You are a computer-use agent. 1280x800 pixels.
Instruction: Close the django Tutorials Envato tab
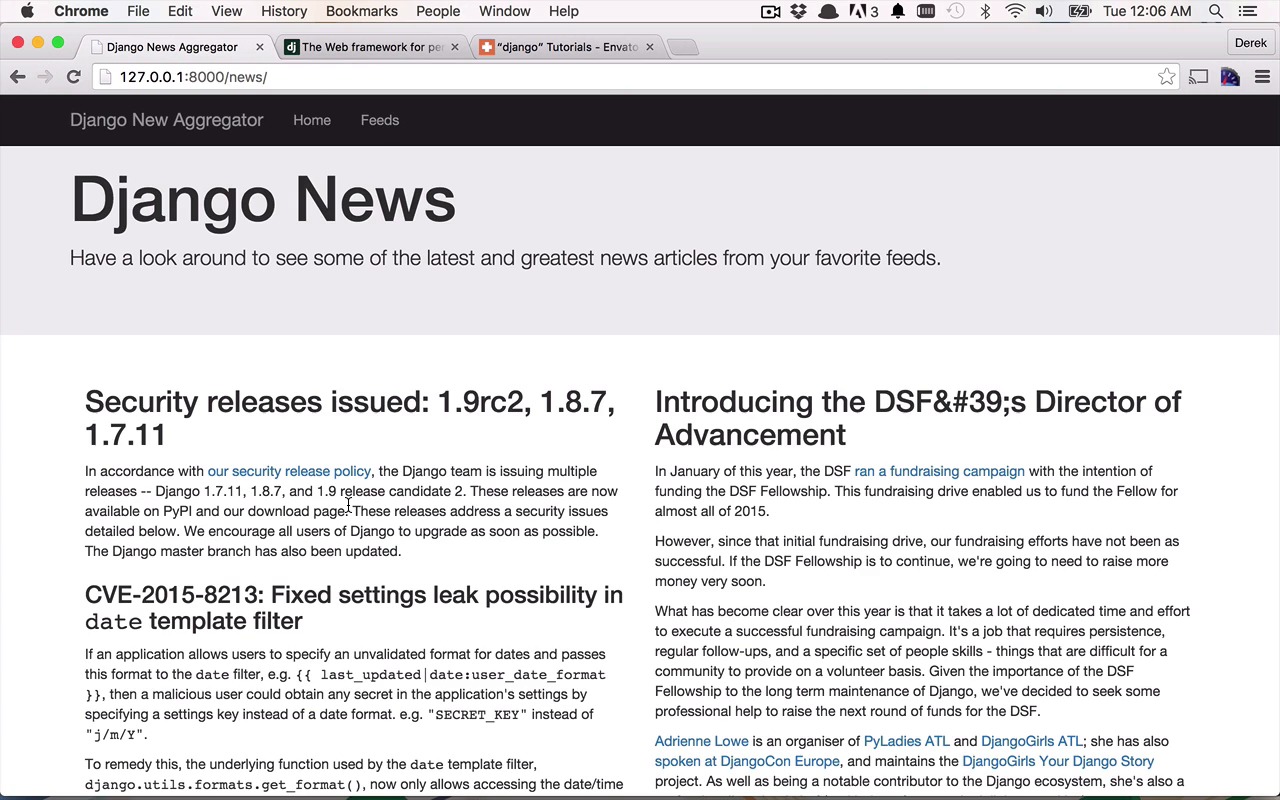649,47
